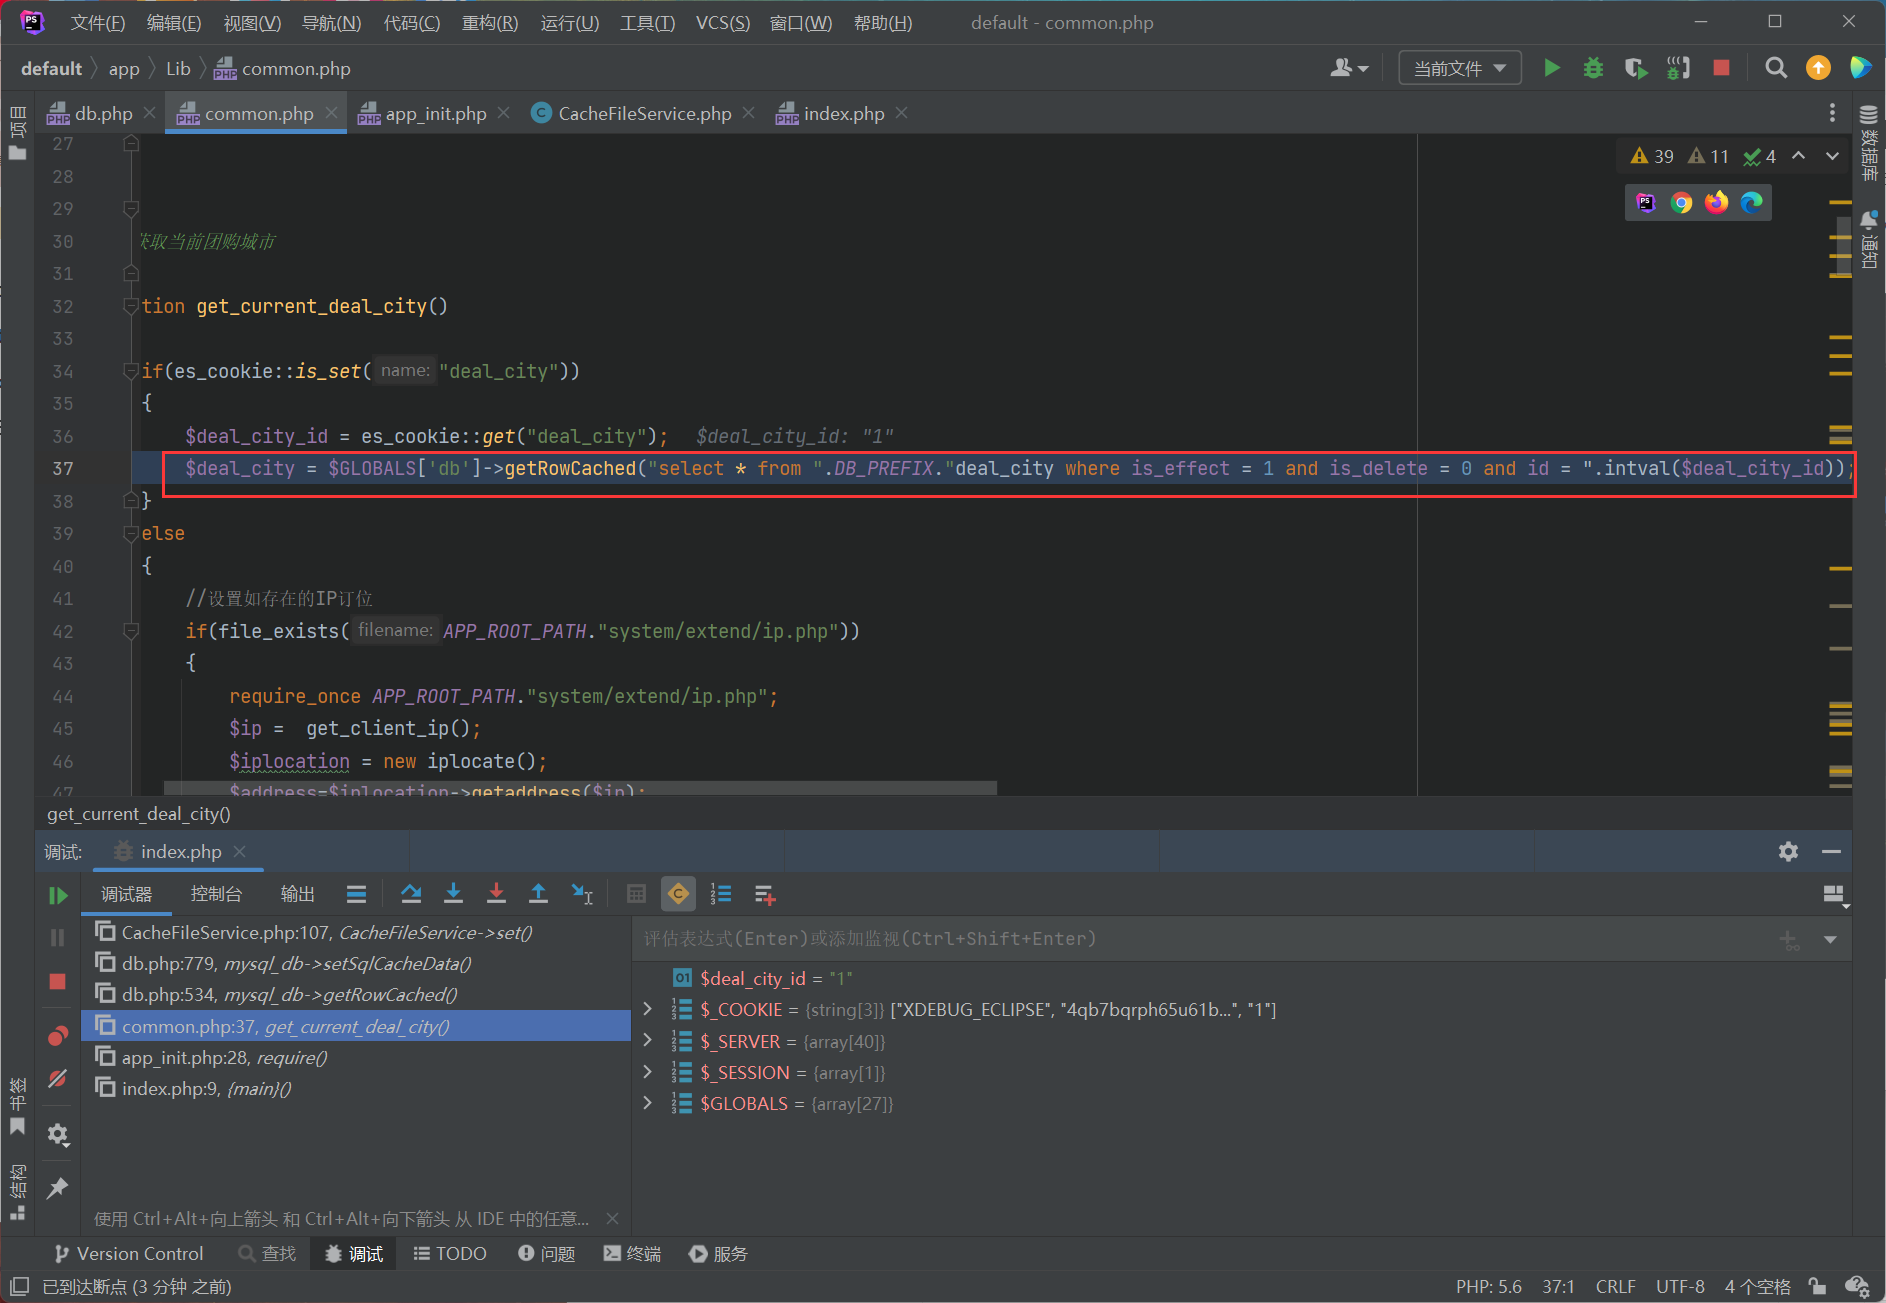
Task: Toggle Mute Breakpoints in debug sidebar
Action: 58,1079
